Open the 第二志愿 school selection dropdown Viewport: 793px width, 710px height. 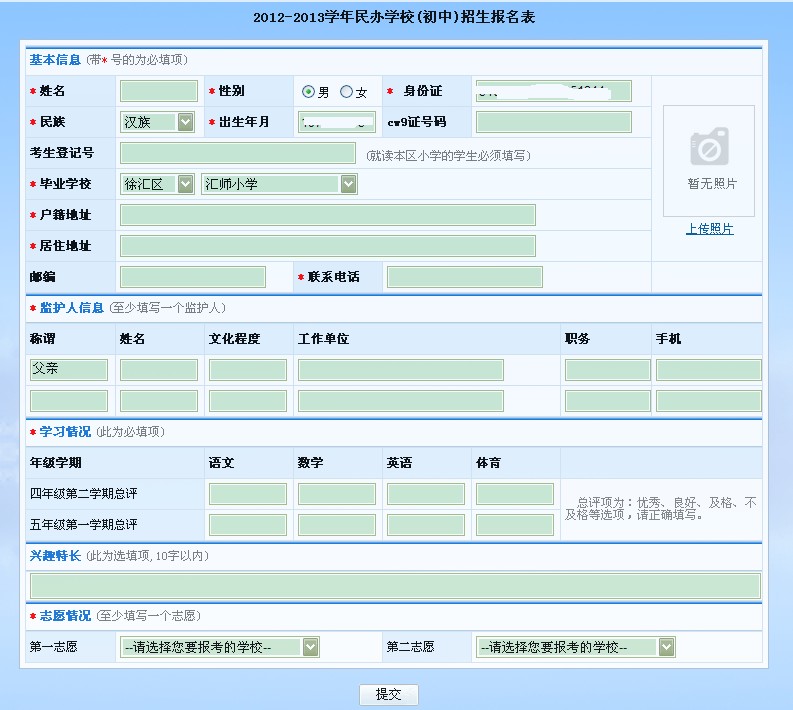click(x=575, y=647)
